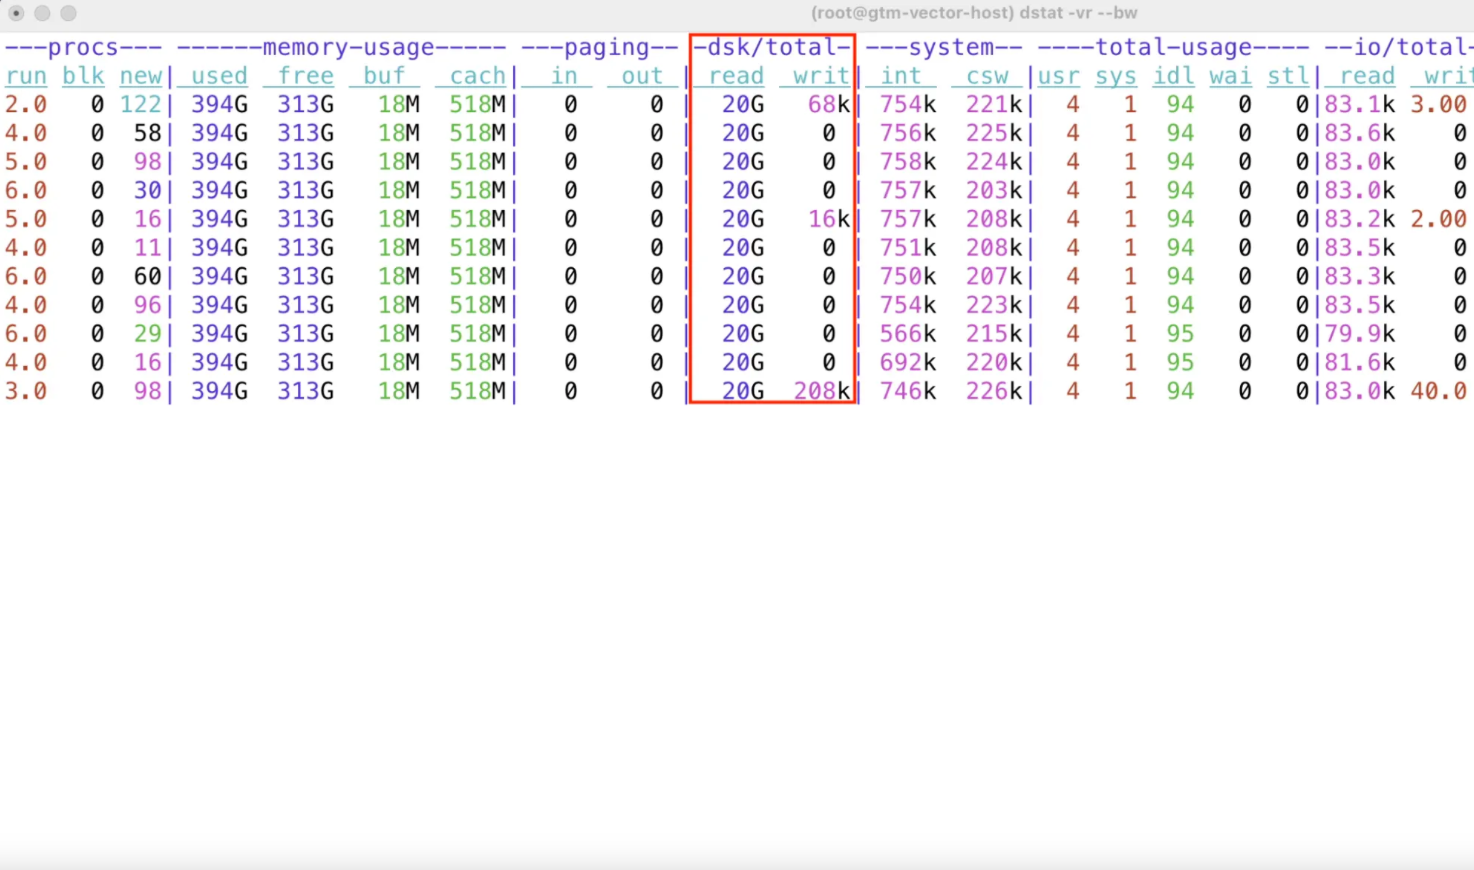Select the 'stl' column header
This screenshot has height=870, width=1474.
point(1289,76)
